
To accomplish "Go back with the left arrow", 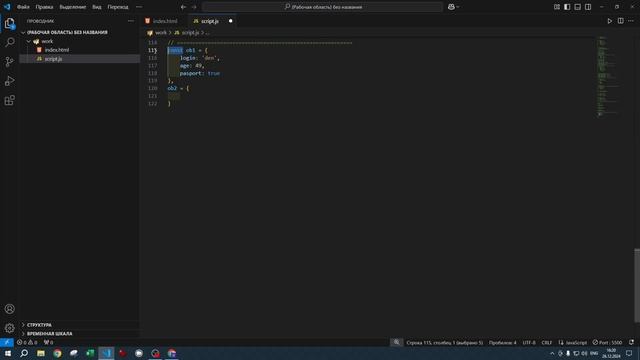I will (183, 7).
